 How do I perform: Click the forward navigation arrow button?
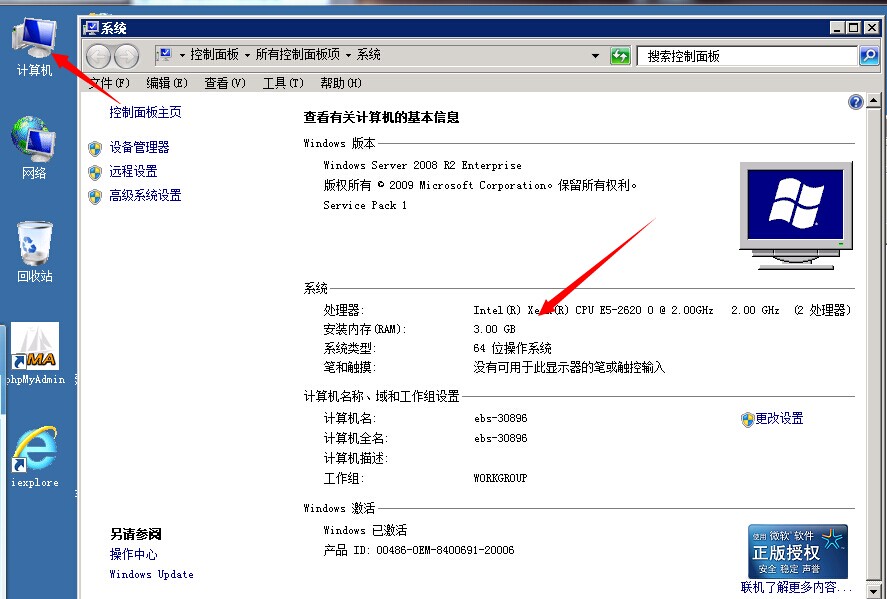[127, 56]
